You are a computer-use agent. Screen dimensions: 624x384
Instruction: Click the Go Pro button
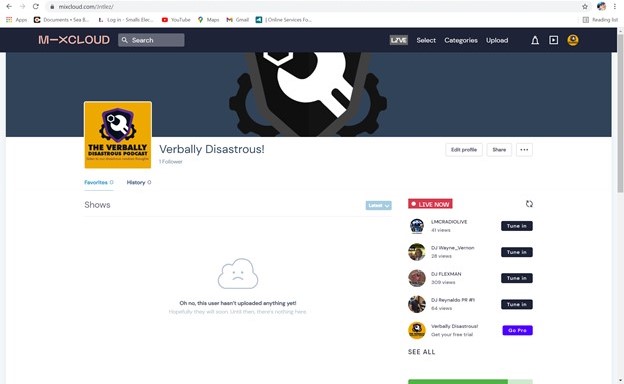517,330
